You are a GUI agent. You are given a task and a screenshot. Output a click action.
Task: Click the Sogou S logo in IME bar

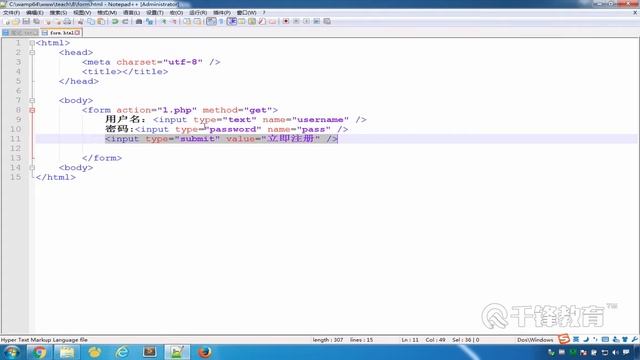[564, 339]
